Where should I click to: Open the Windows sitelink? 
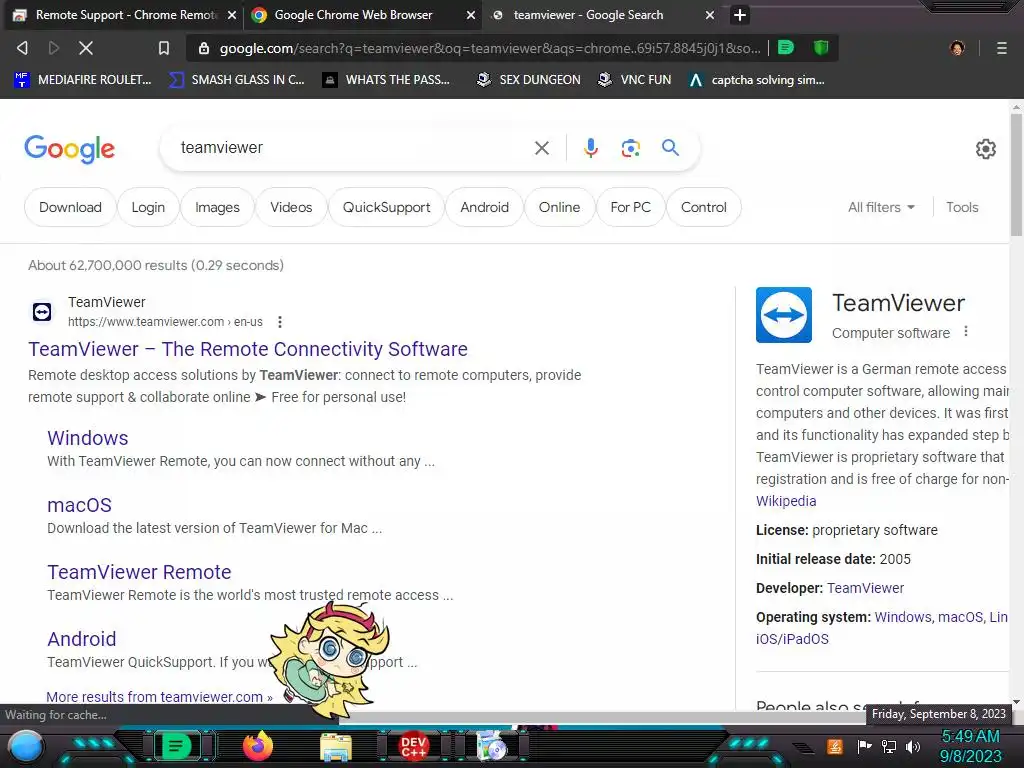88,438
